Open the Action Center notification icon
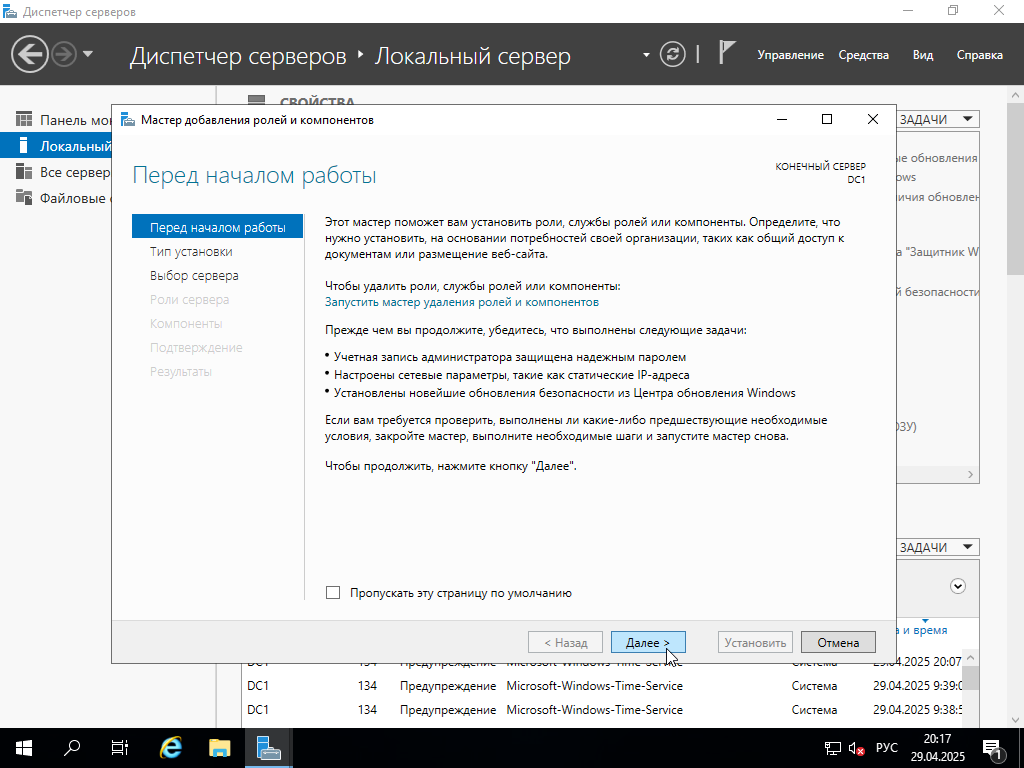 991,748
